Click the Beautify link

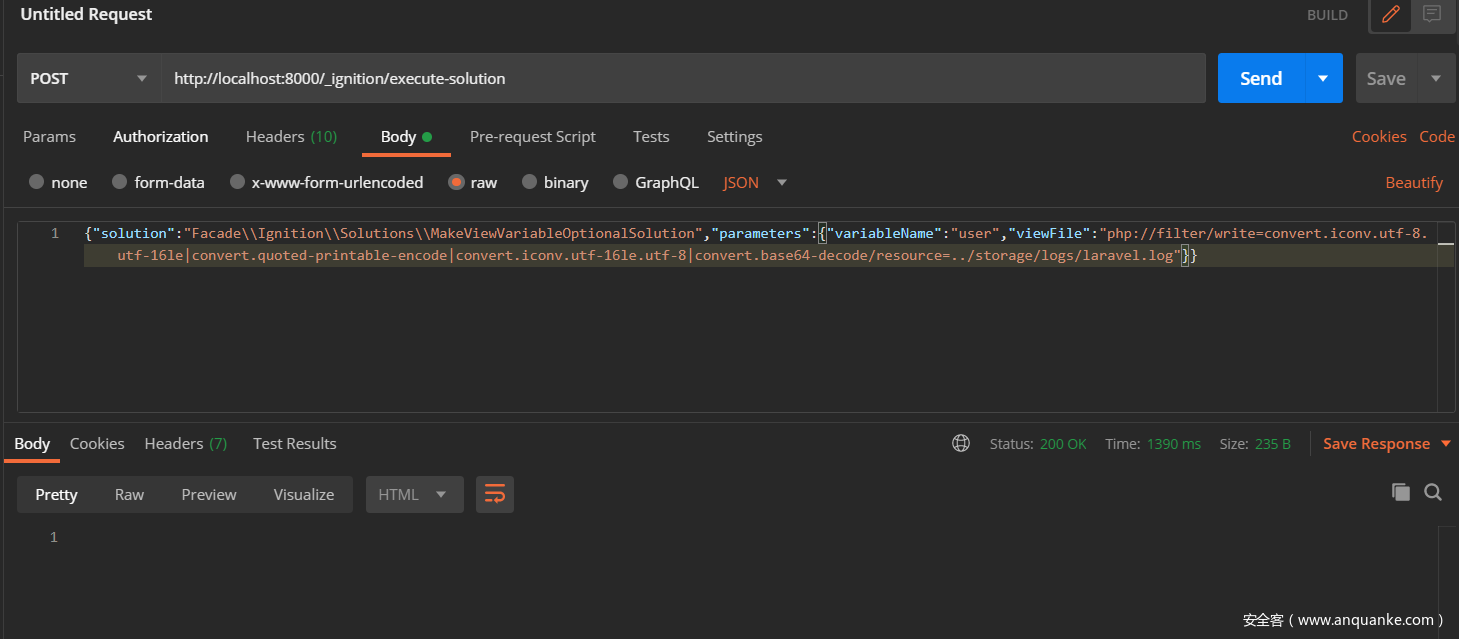pyautogui.click(x=1413, y=182)
